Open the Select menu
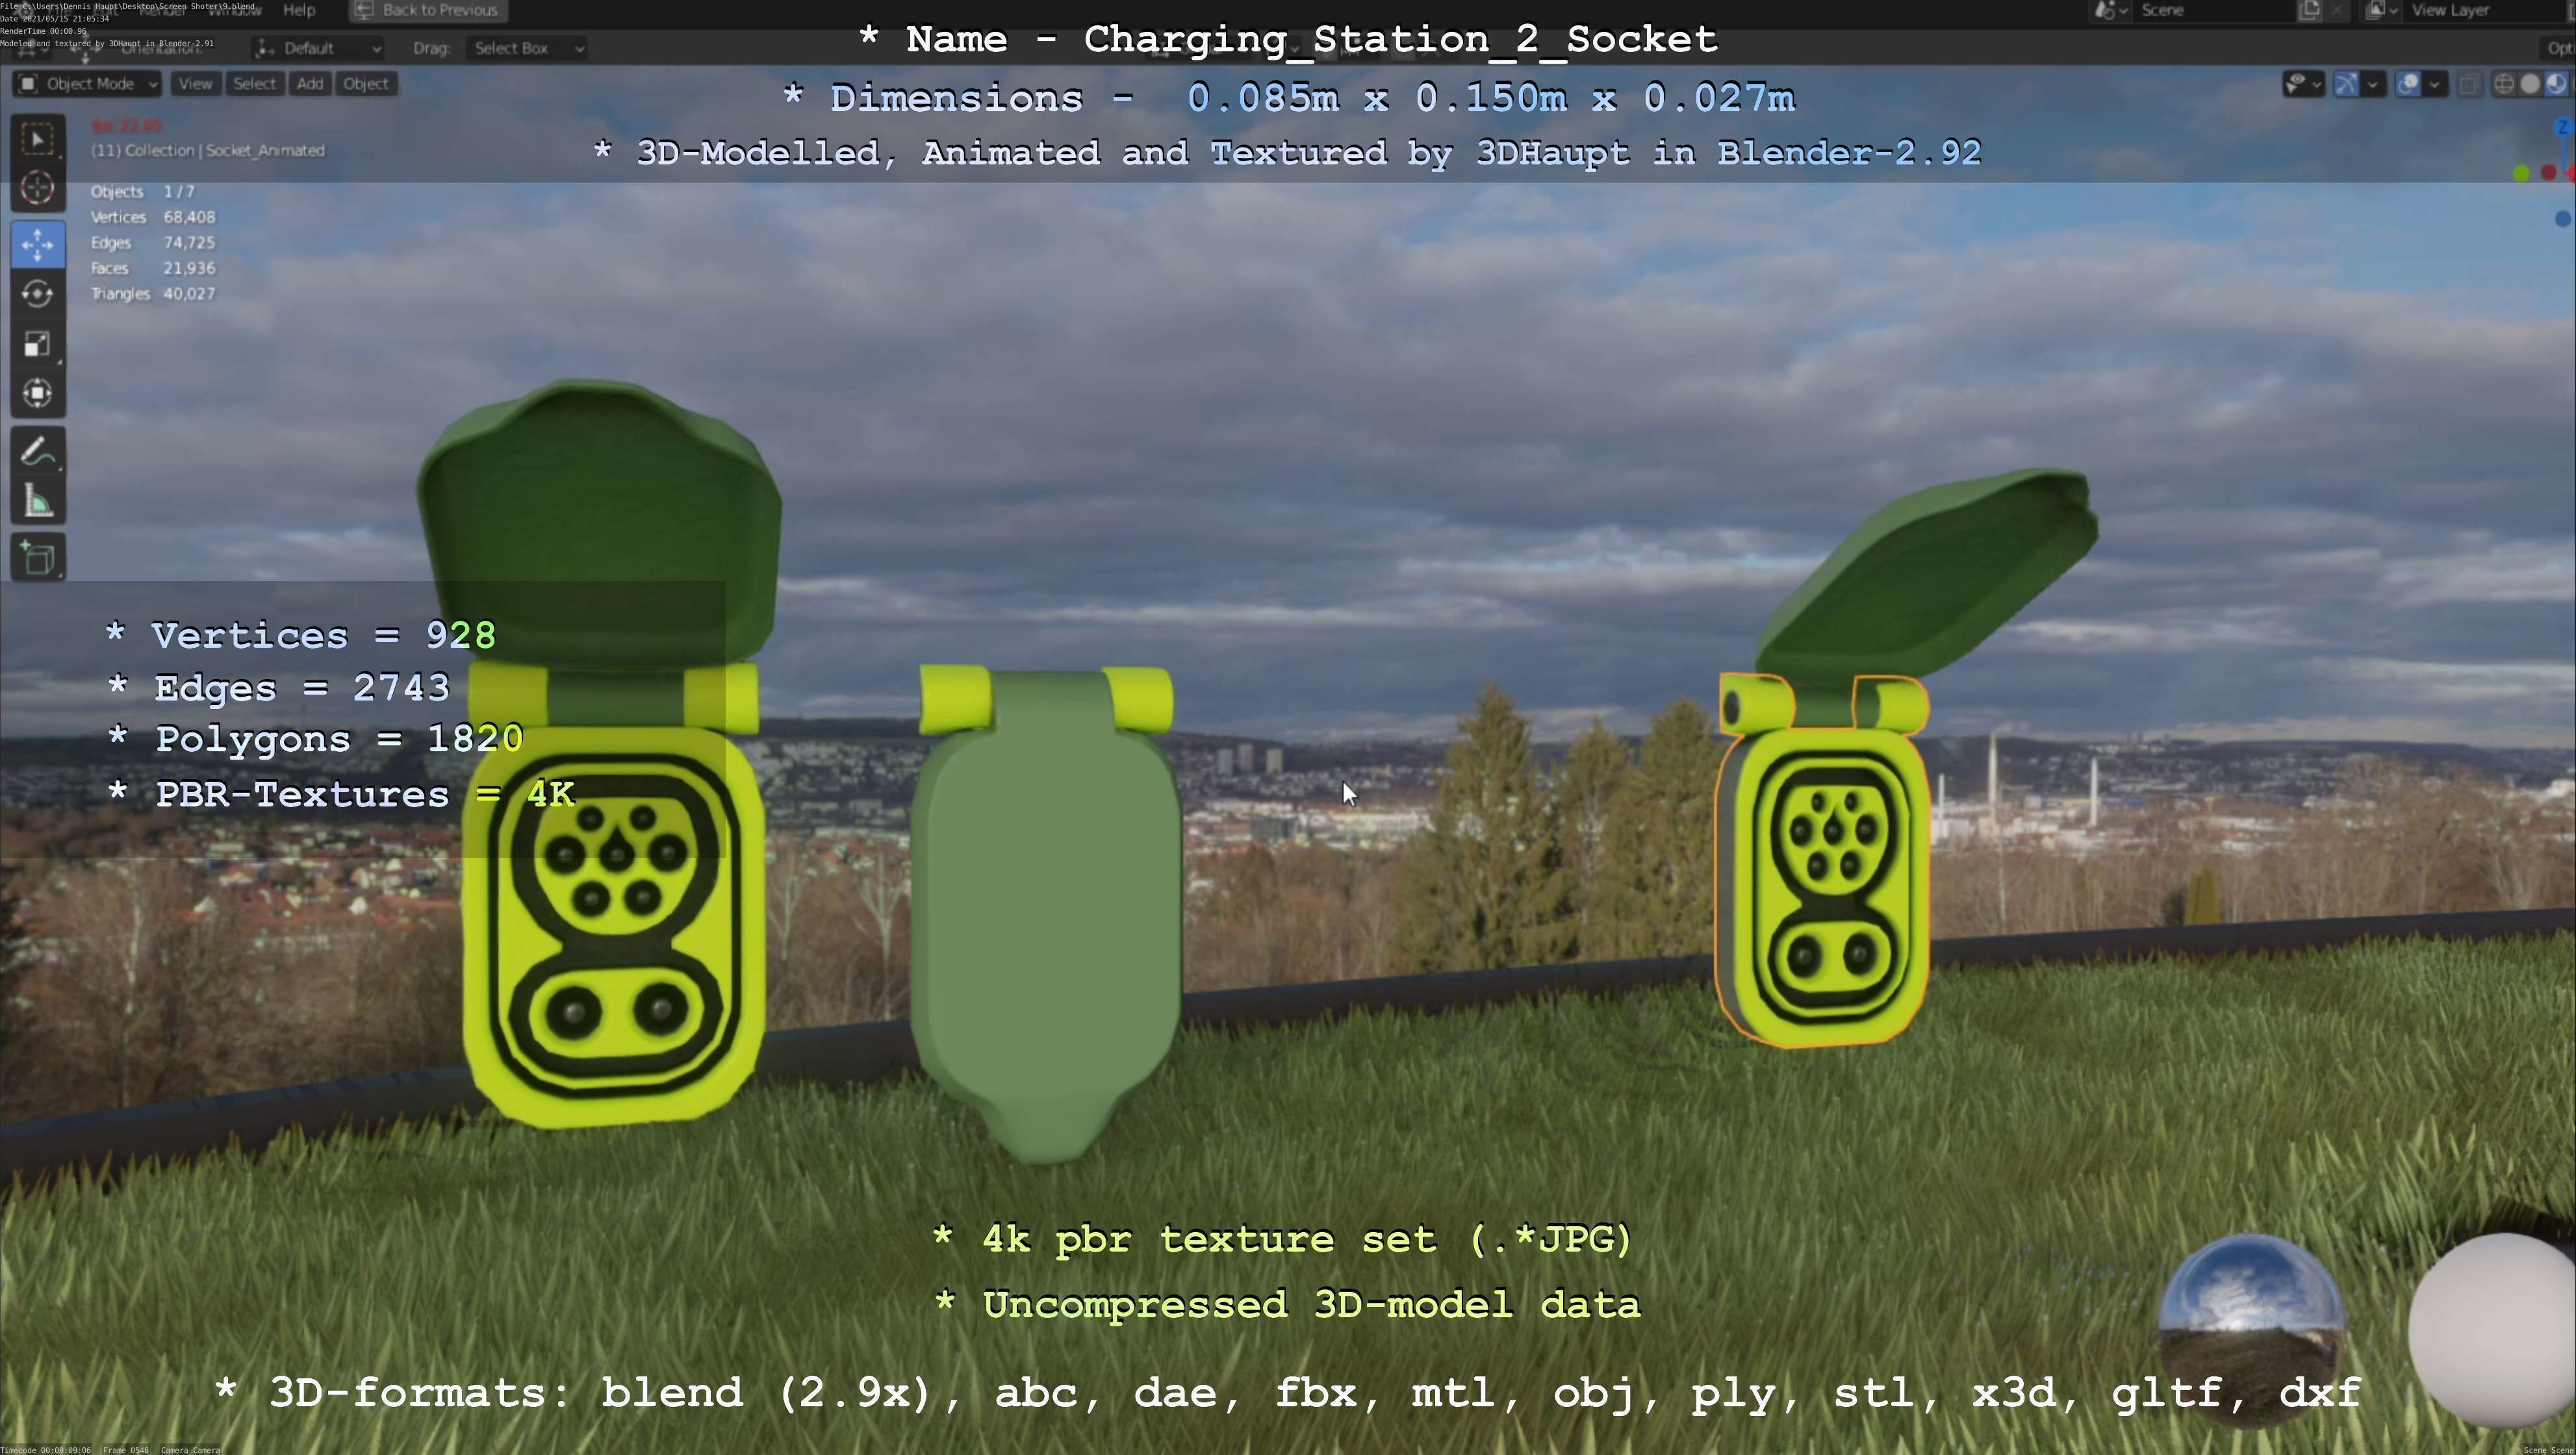Viewport: 2576px width, 1455px height. coord(254,84)
